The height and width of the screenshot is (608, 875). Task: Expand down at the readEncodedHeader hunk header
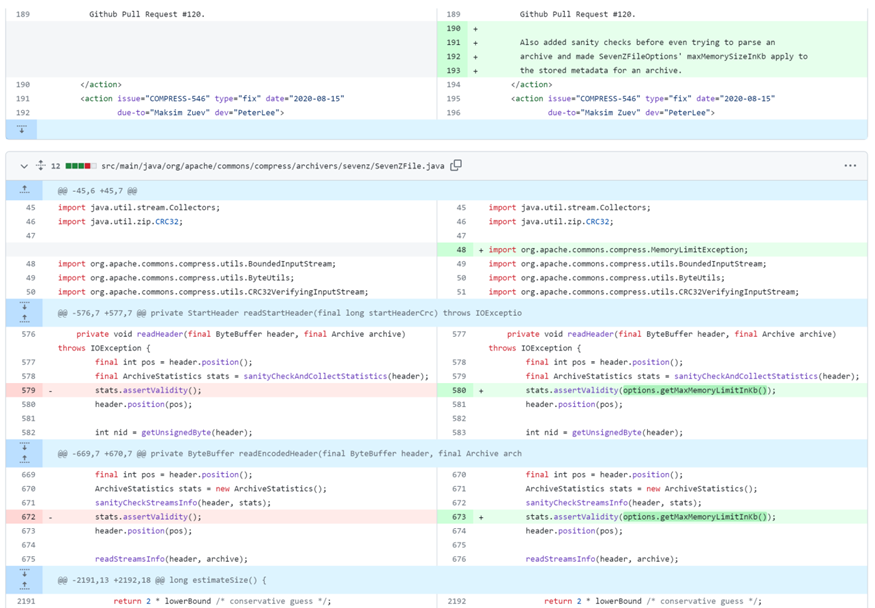(x=24, y=447)
